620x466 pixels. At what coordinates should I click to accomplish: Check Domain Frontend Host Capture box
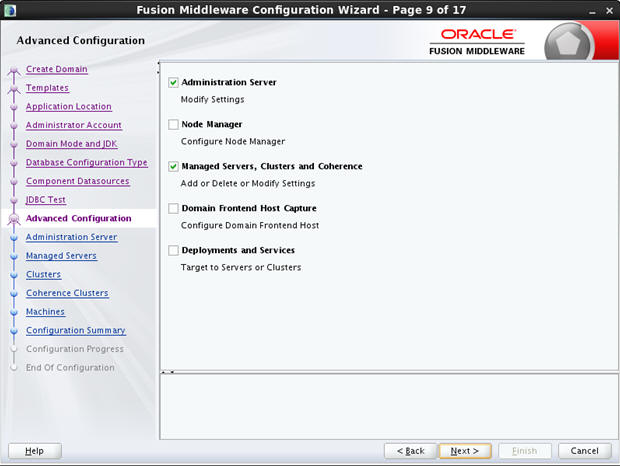(173, 208)
